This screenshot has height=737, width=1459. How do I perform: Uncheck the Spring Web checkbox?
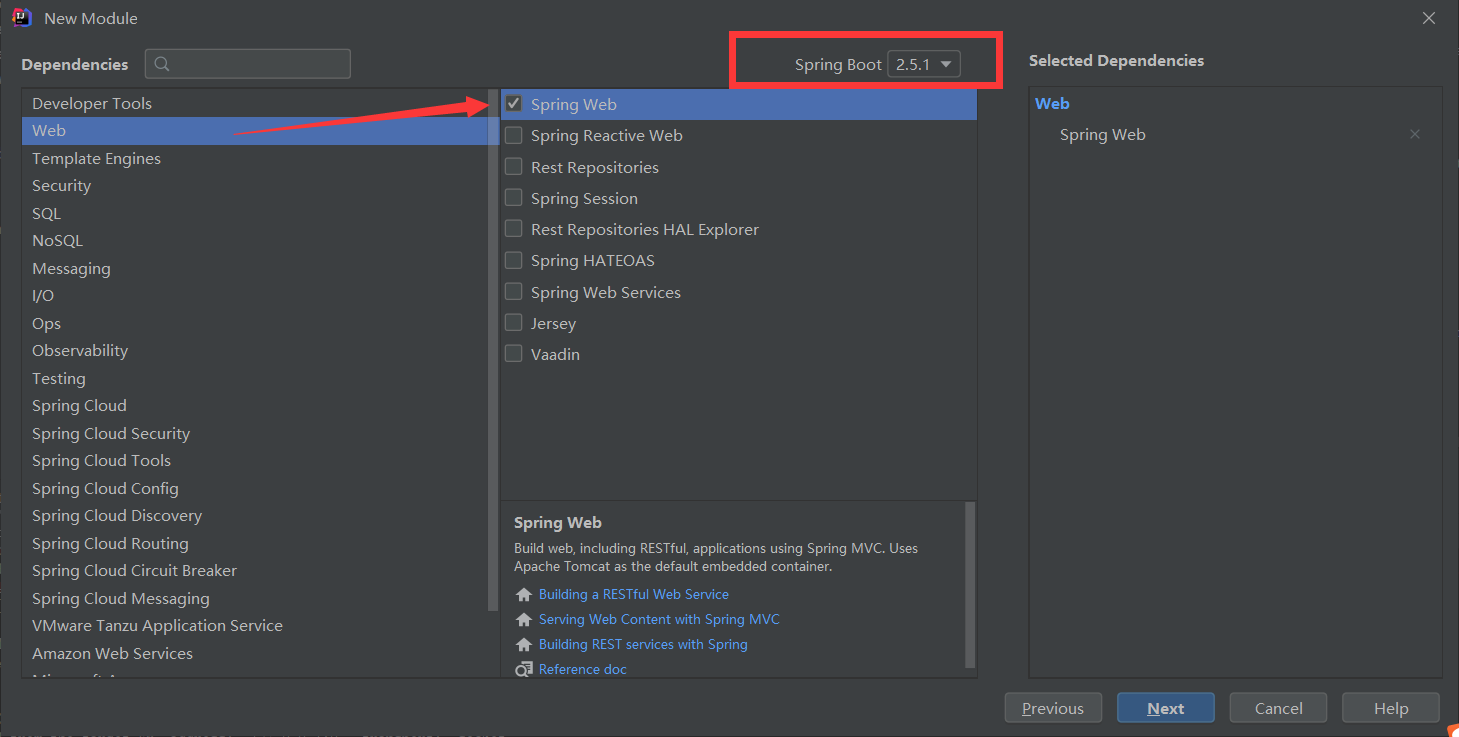tap(514, 103)
